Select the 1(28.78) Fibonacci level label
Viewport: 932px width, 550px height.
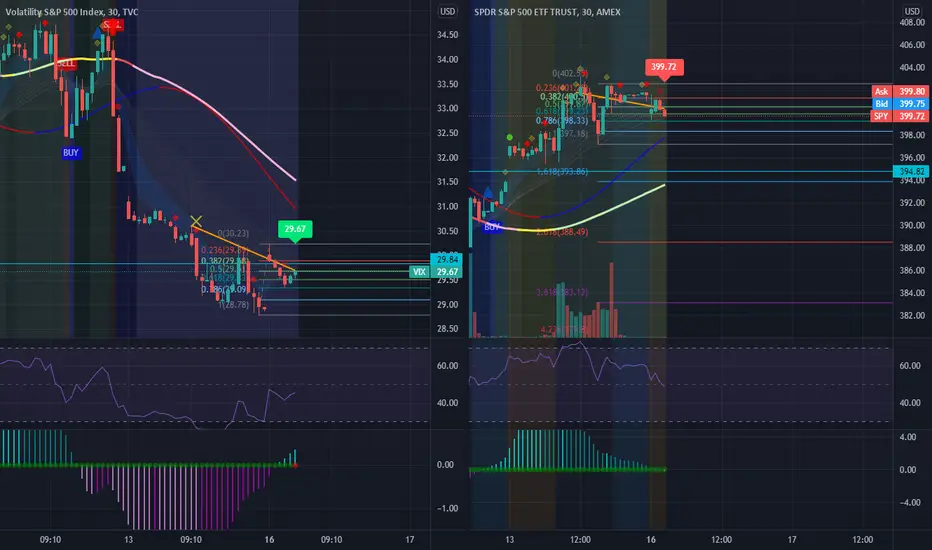click(234, 304)
